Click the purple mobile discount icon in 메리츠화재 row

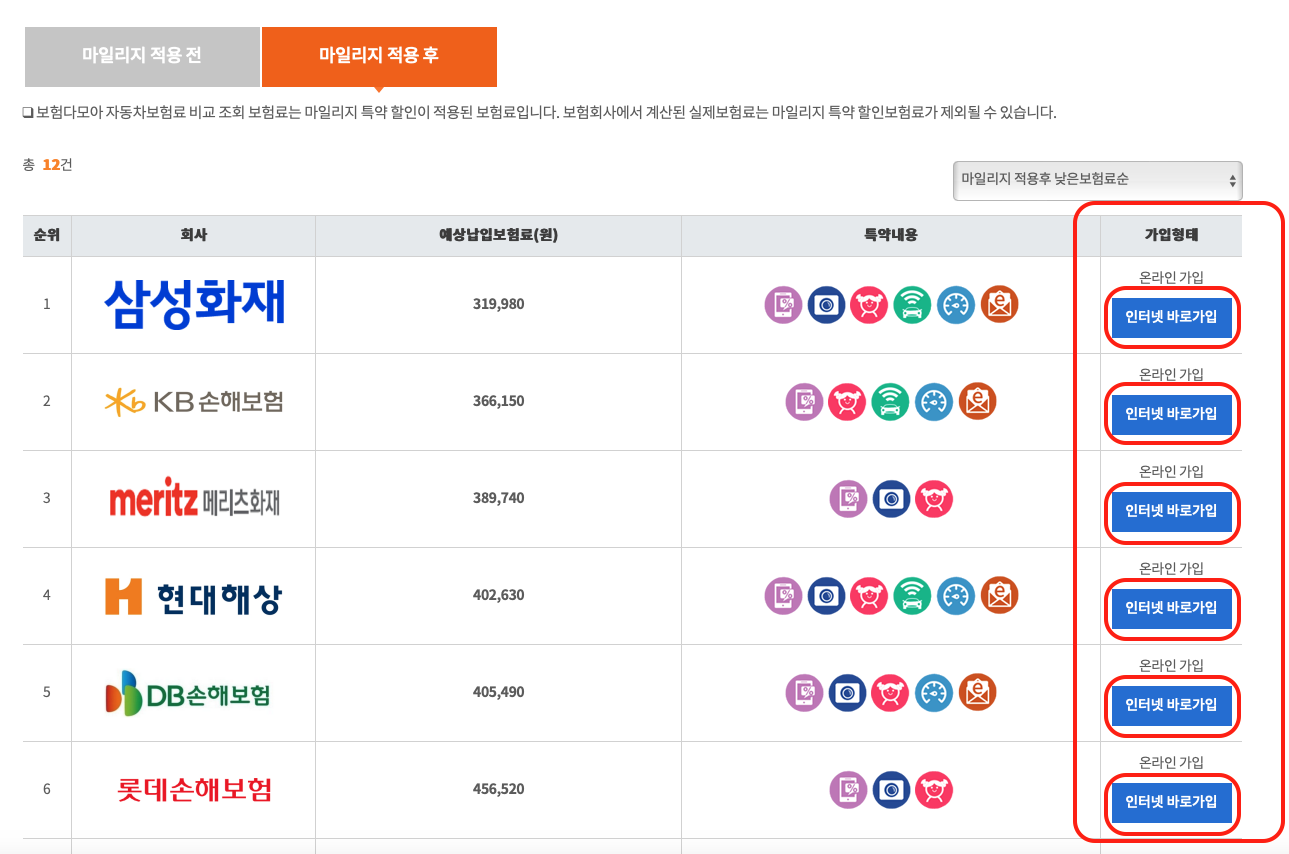click(849, 499)
